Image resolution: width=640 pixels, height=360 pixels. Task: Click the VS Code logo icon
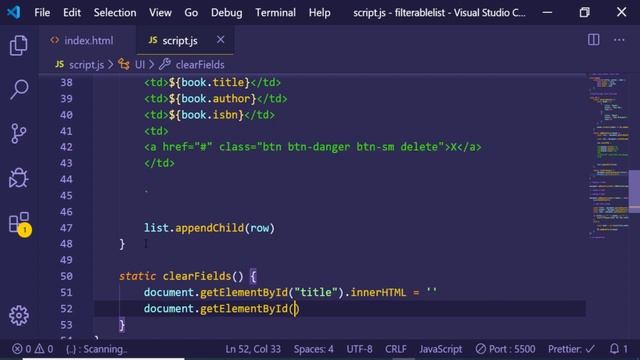(14, 12)
